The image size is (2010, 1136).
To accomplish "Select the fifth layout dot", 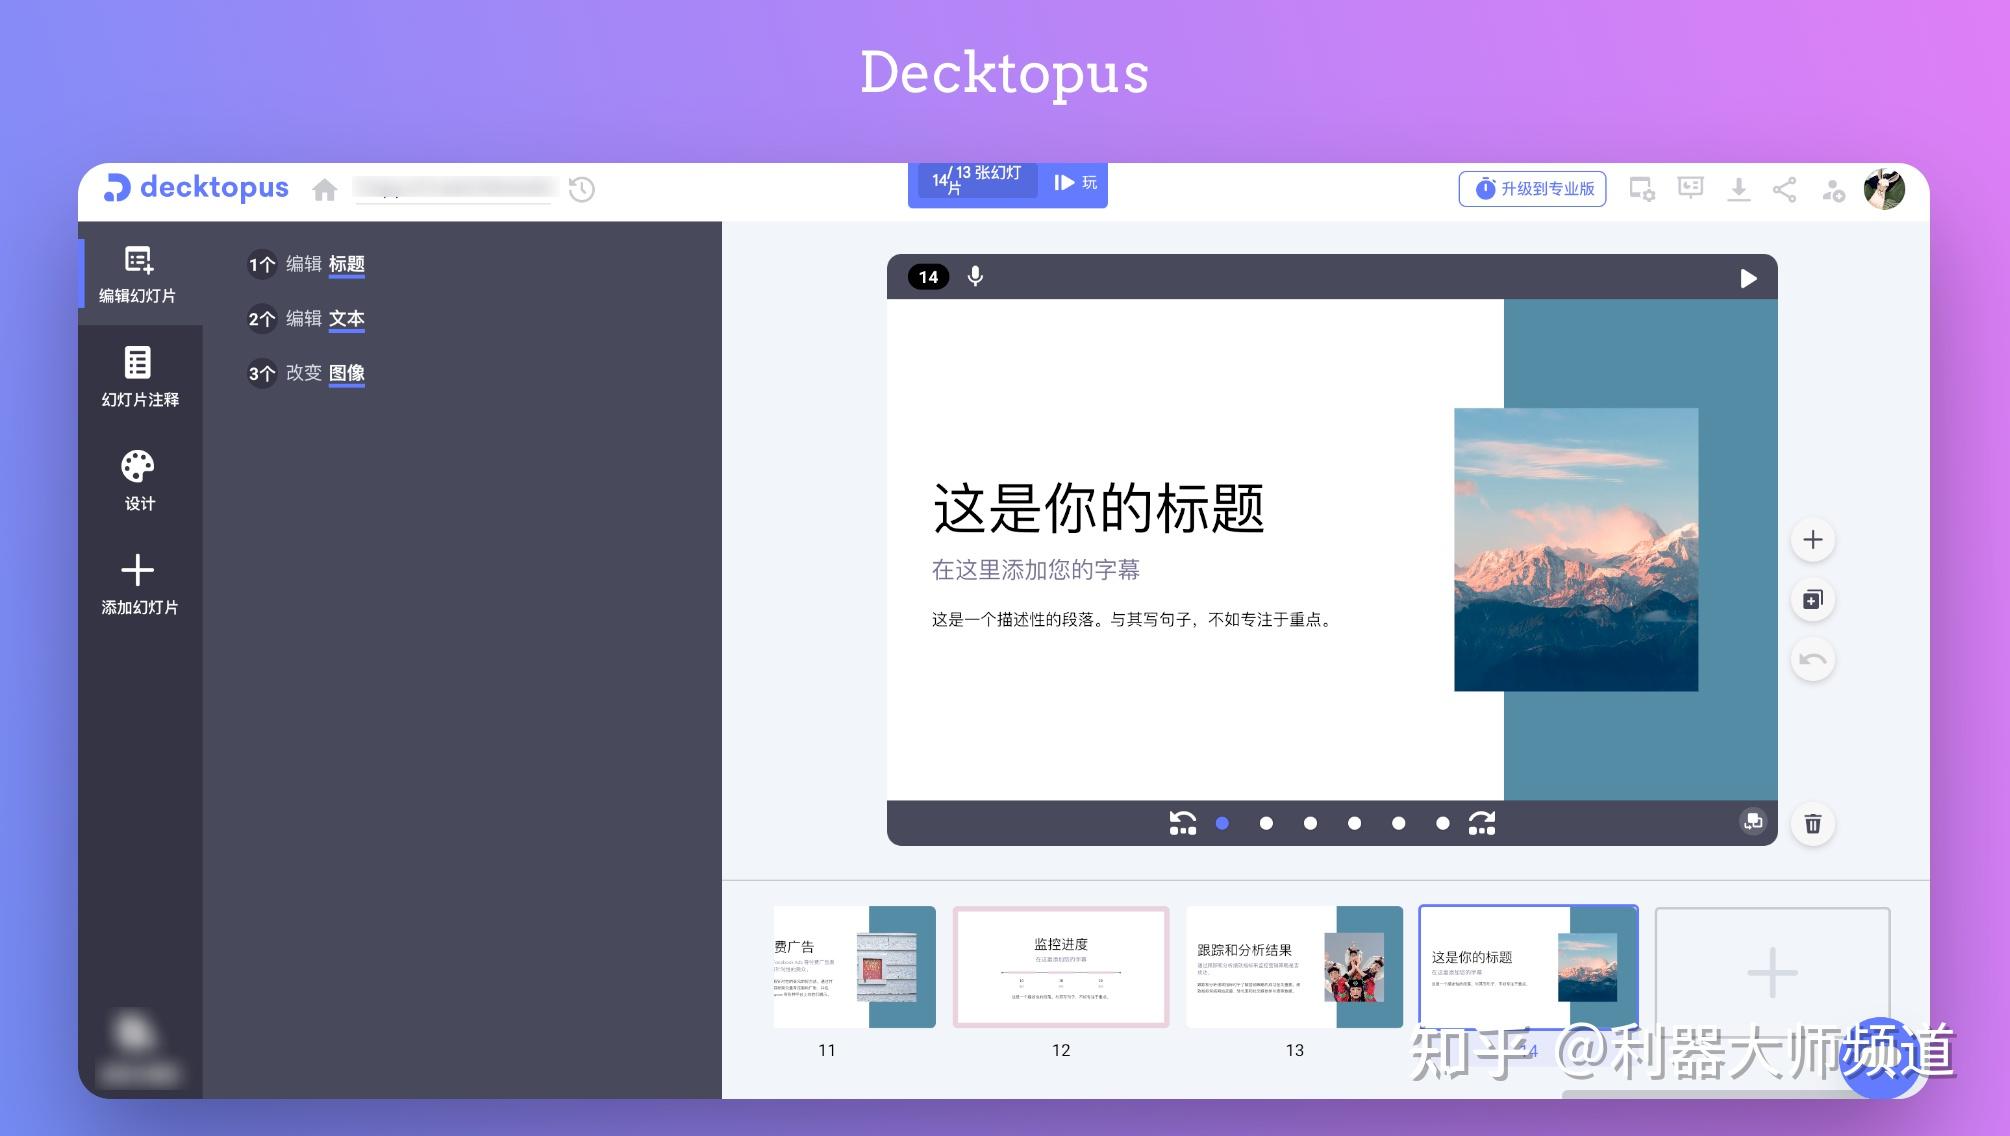I will tap(1398, 823).
